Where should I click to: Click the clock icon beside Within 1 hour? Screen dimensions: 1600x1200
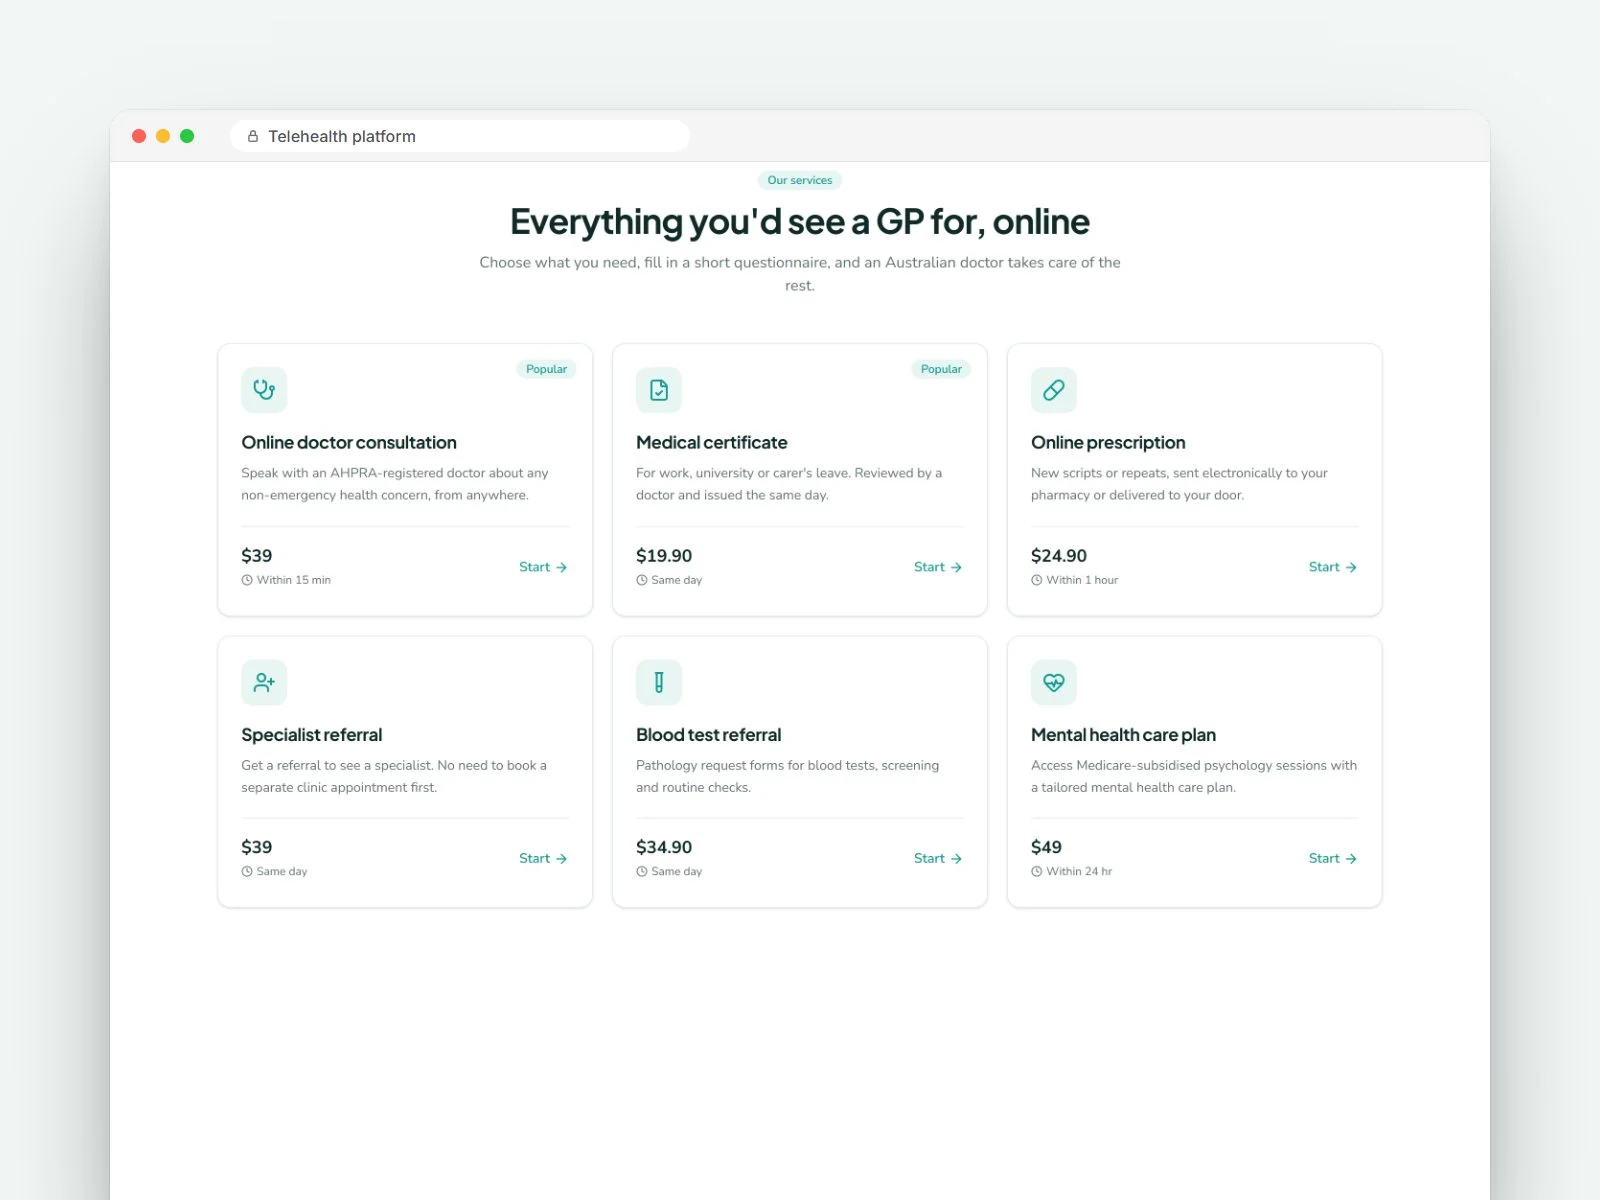point(1037,580)
